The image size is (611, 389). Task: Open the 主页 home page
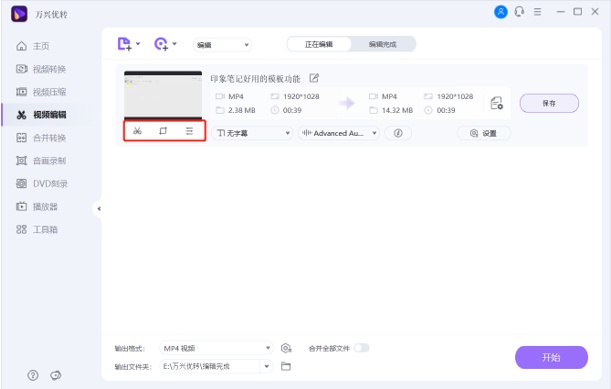point(33,46)
